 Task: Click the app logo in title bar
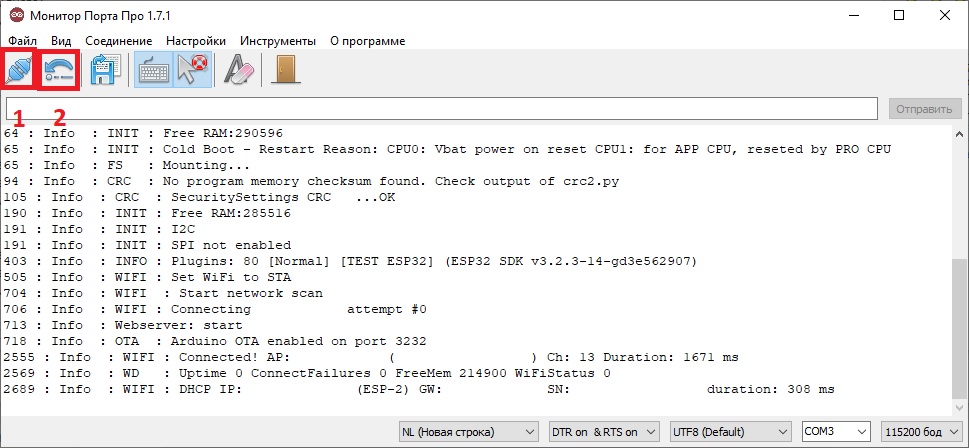[x=17, y=15]
